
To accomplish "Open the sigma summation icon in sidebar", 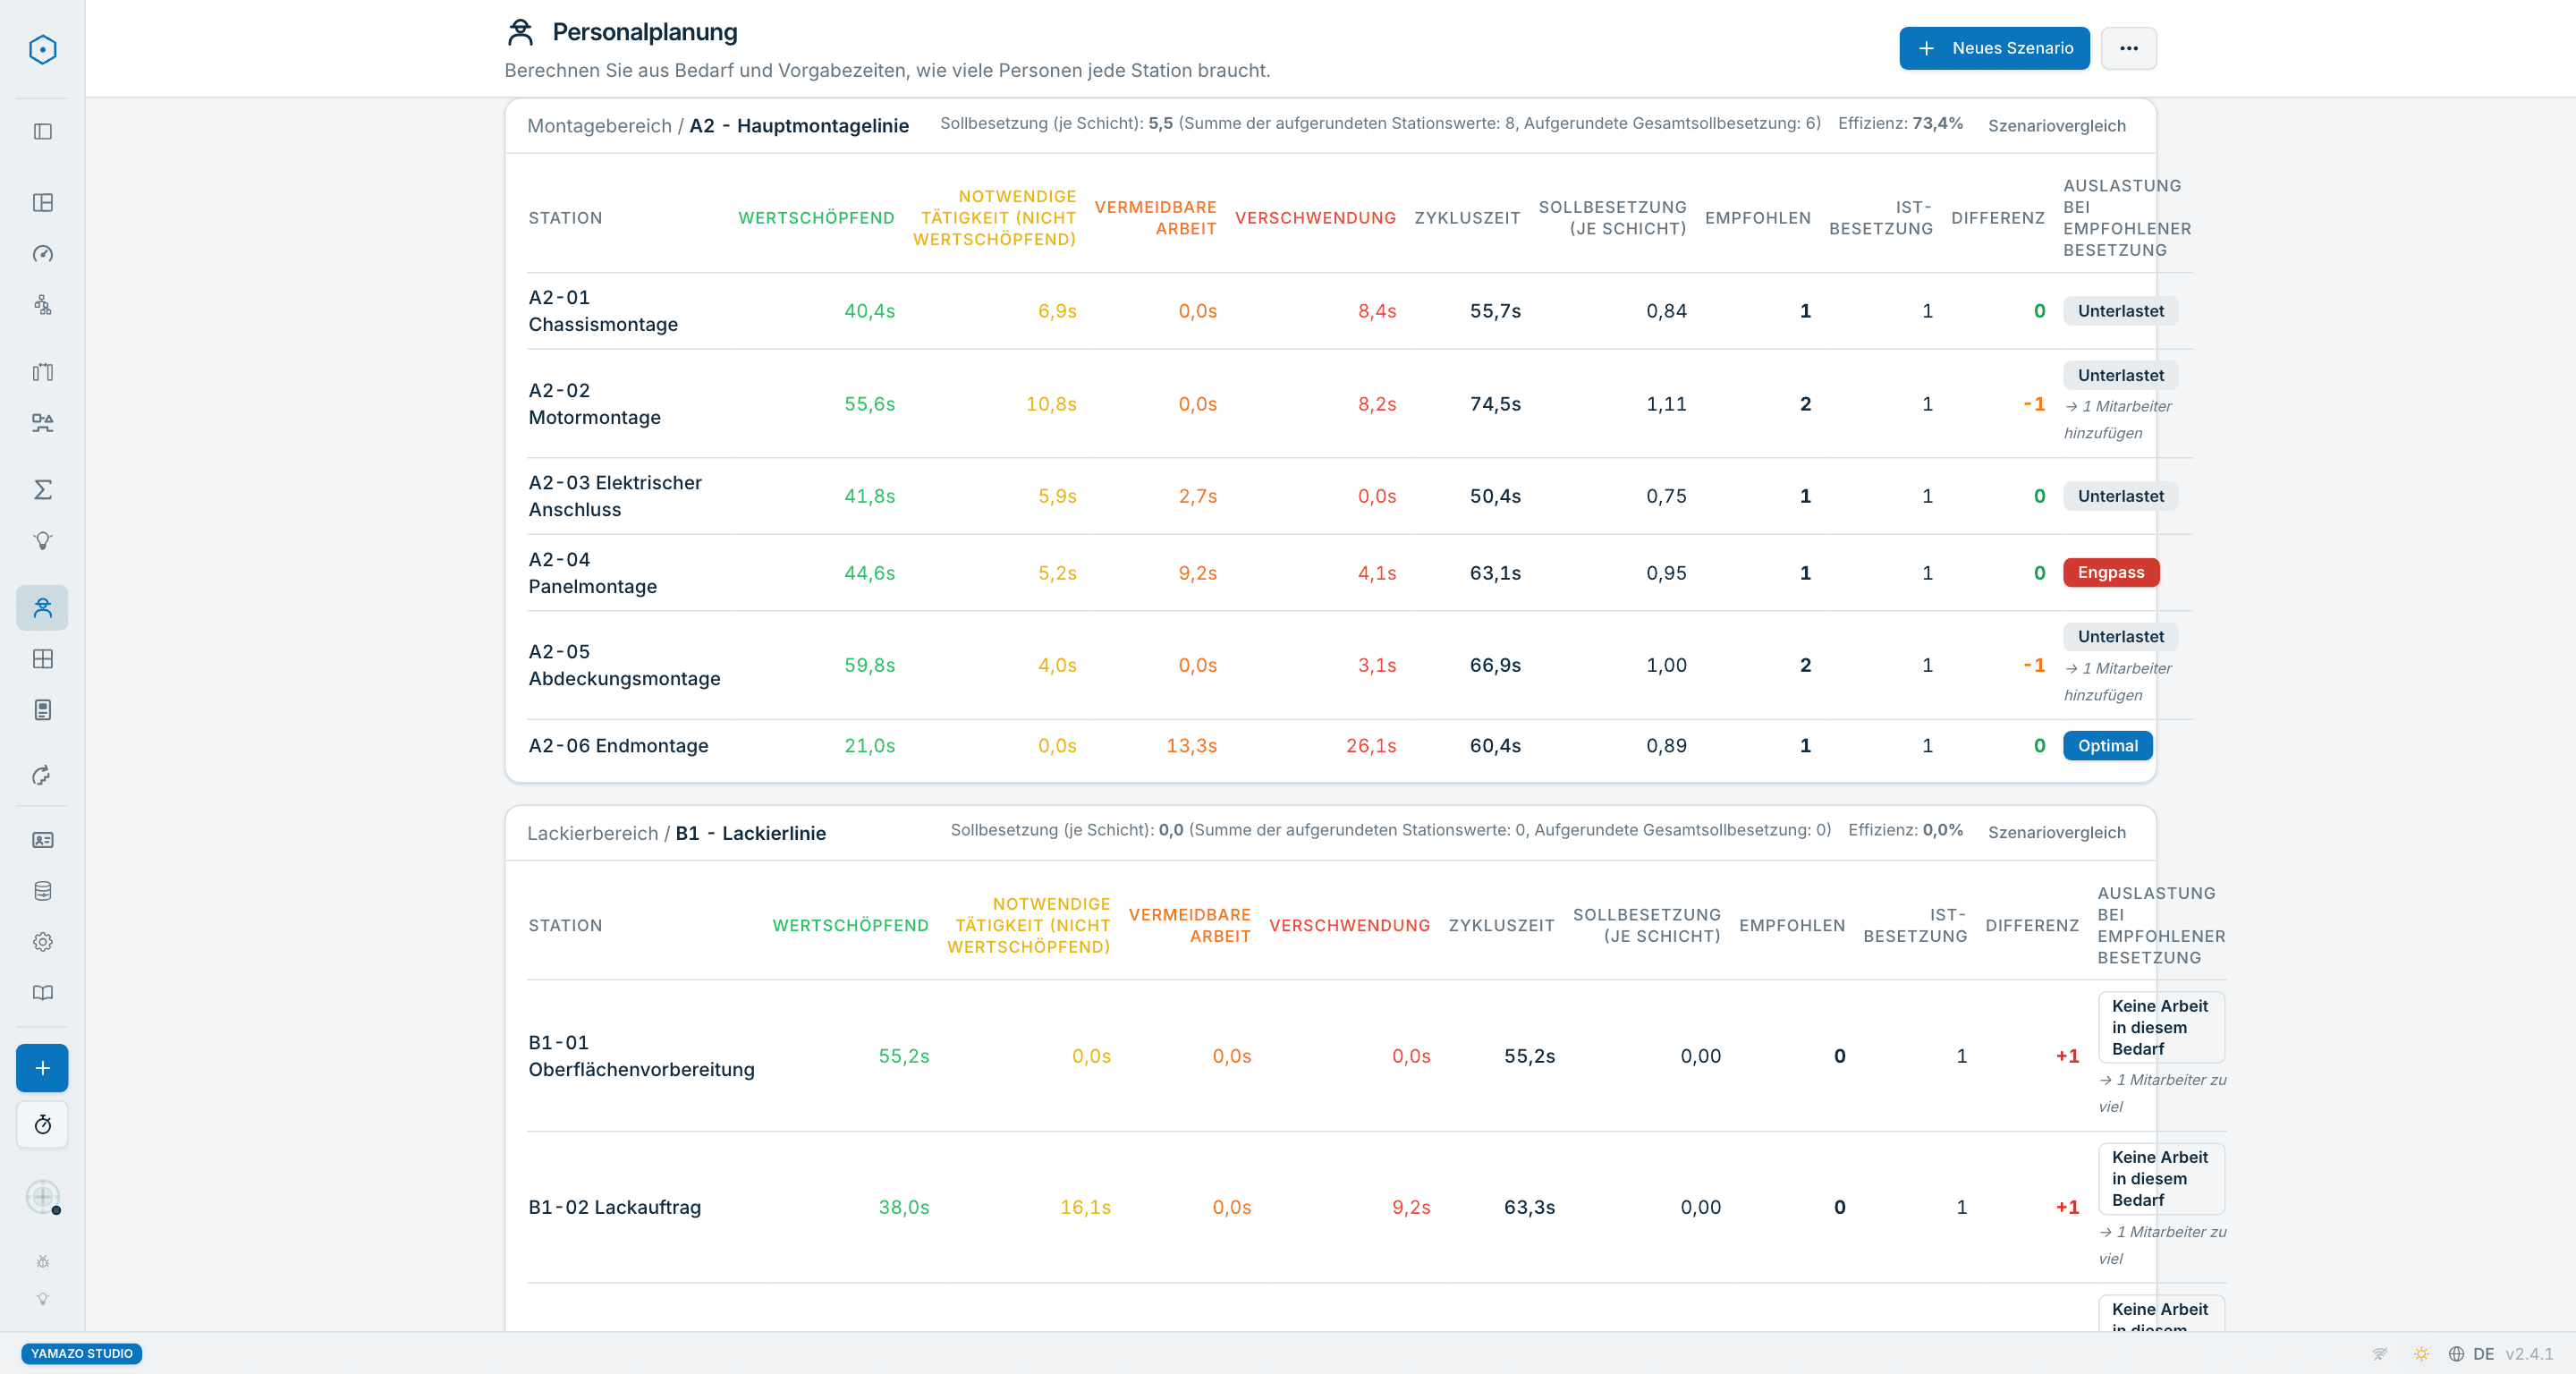I will [42, 490].
